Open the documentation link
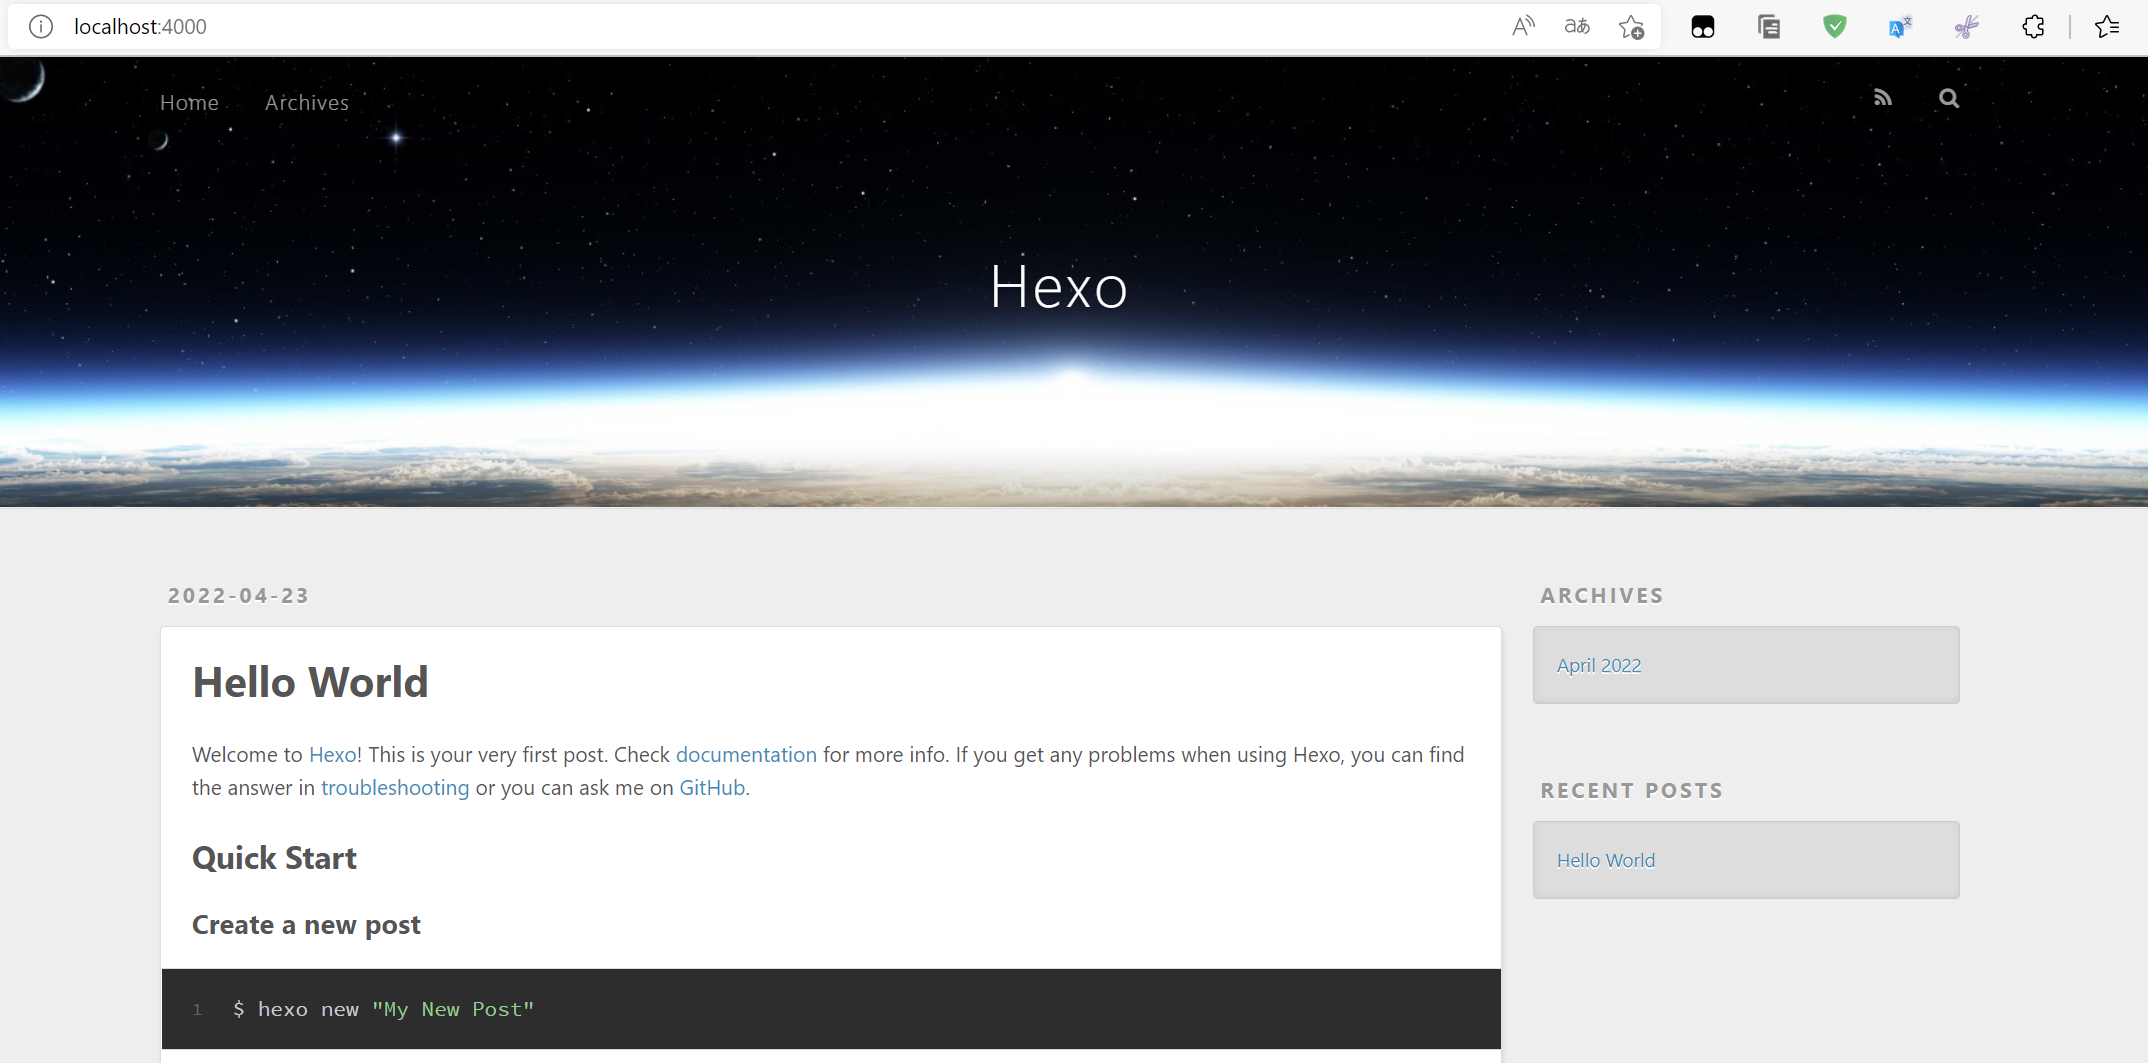 (746, 755)
